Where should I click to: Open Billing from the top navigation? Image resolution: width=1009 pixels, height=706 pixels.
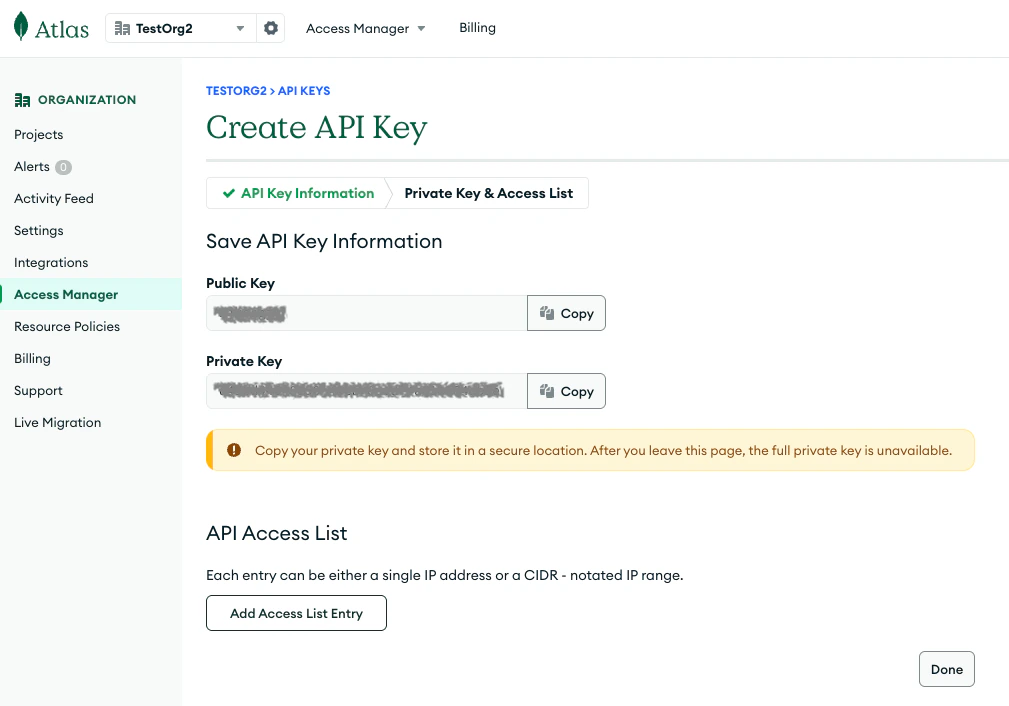477,28
